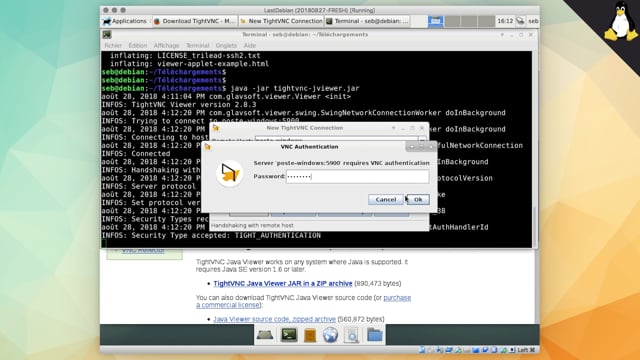The image size is (640, 360).
Task: Launch web browser globe from dock
Action: click(x=330, y=335)
